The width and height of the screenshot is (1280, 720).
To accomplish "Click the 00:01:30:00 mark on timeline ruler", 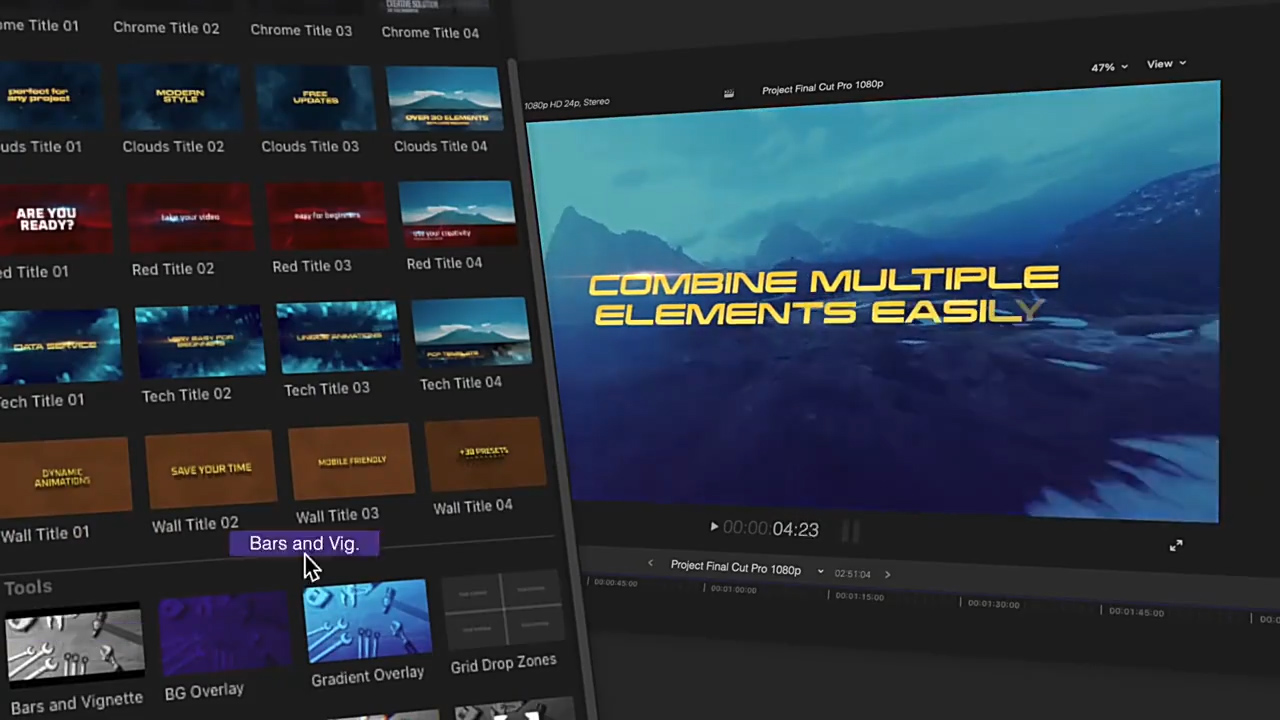I will click(x=993, y=604).
